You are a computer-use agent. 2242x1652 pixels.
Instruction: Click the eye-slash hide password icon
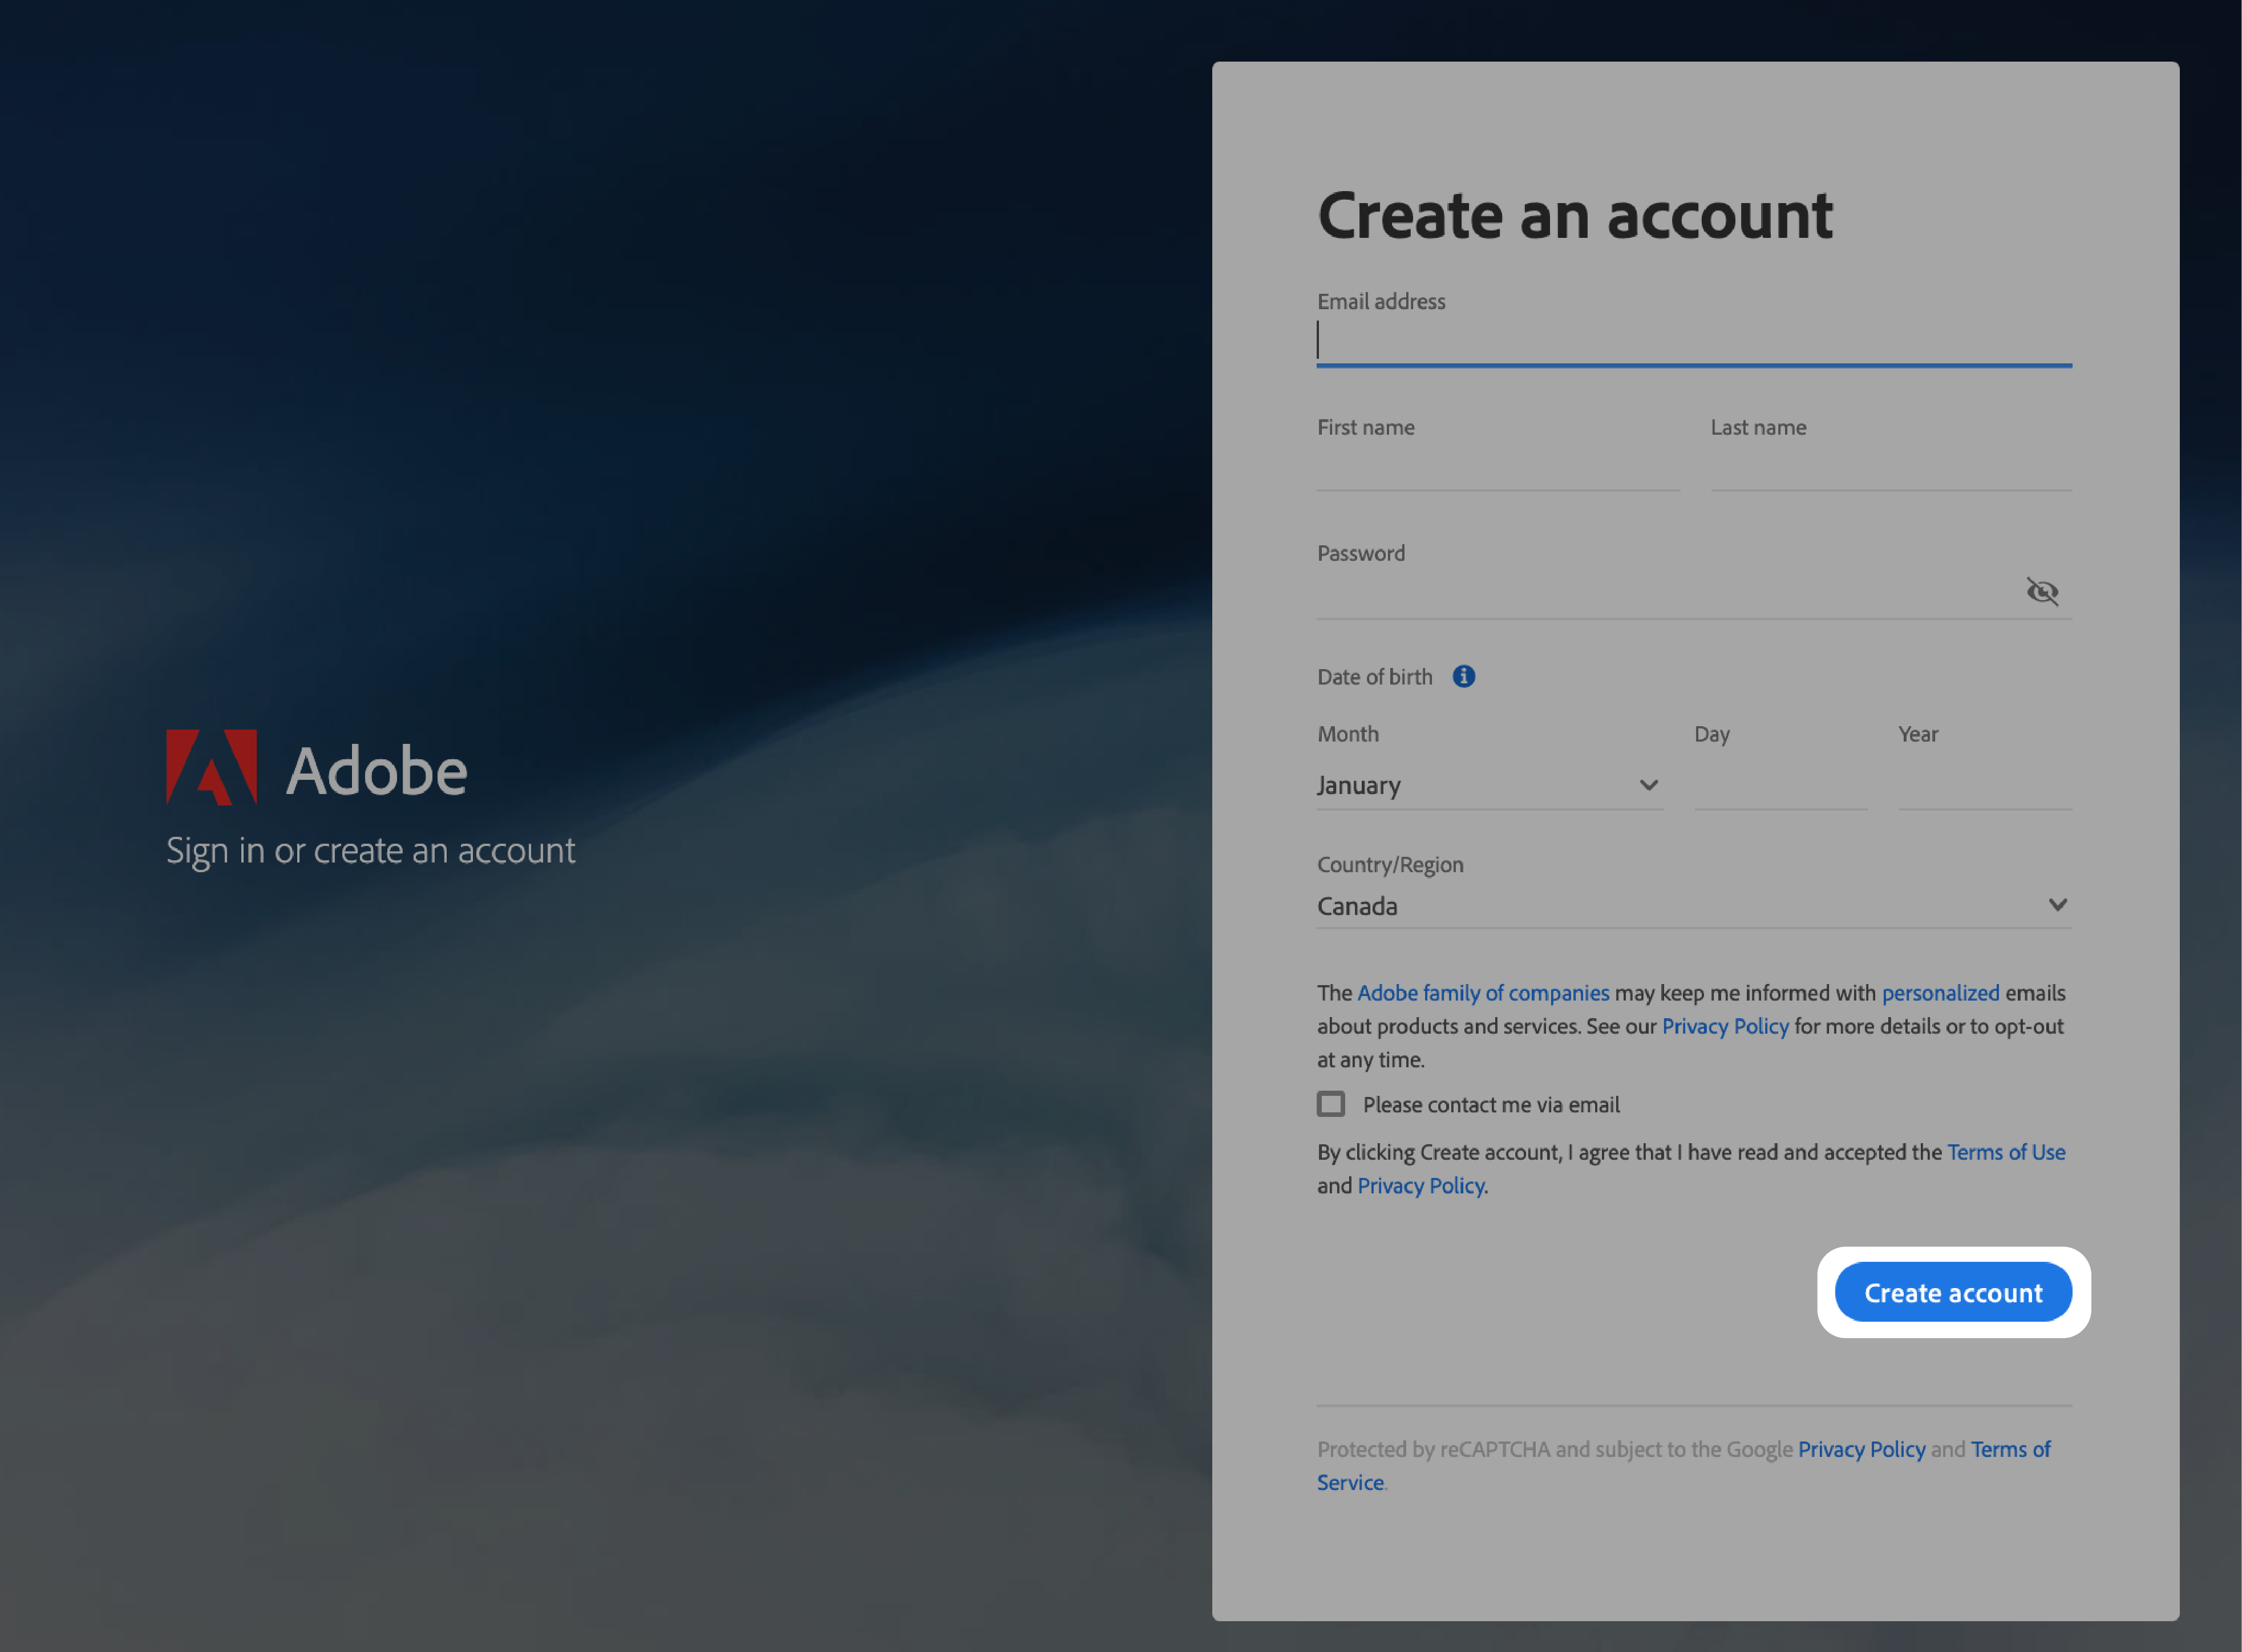(2043, 590)
